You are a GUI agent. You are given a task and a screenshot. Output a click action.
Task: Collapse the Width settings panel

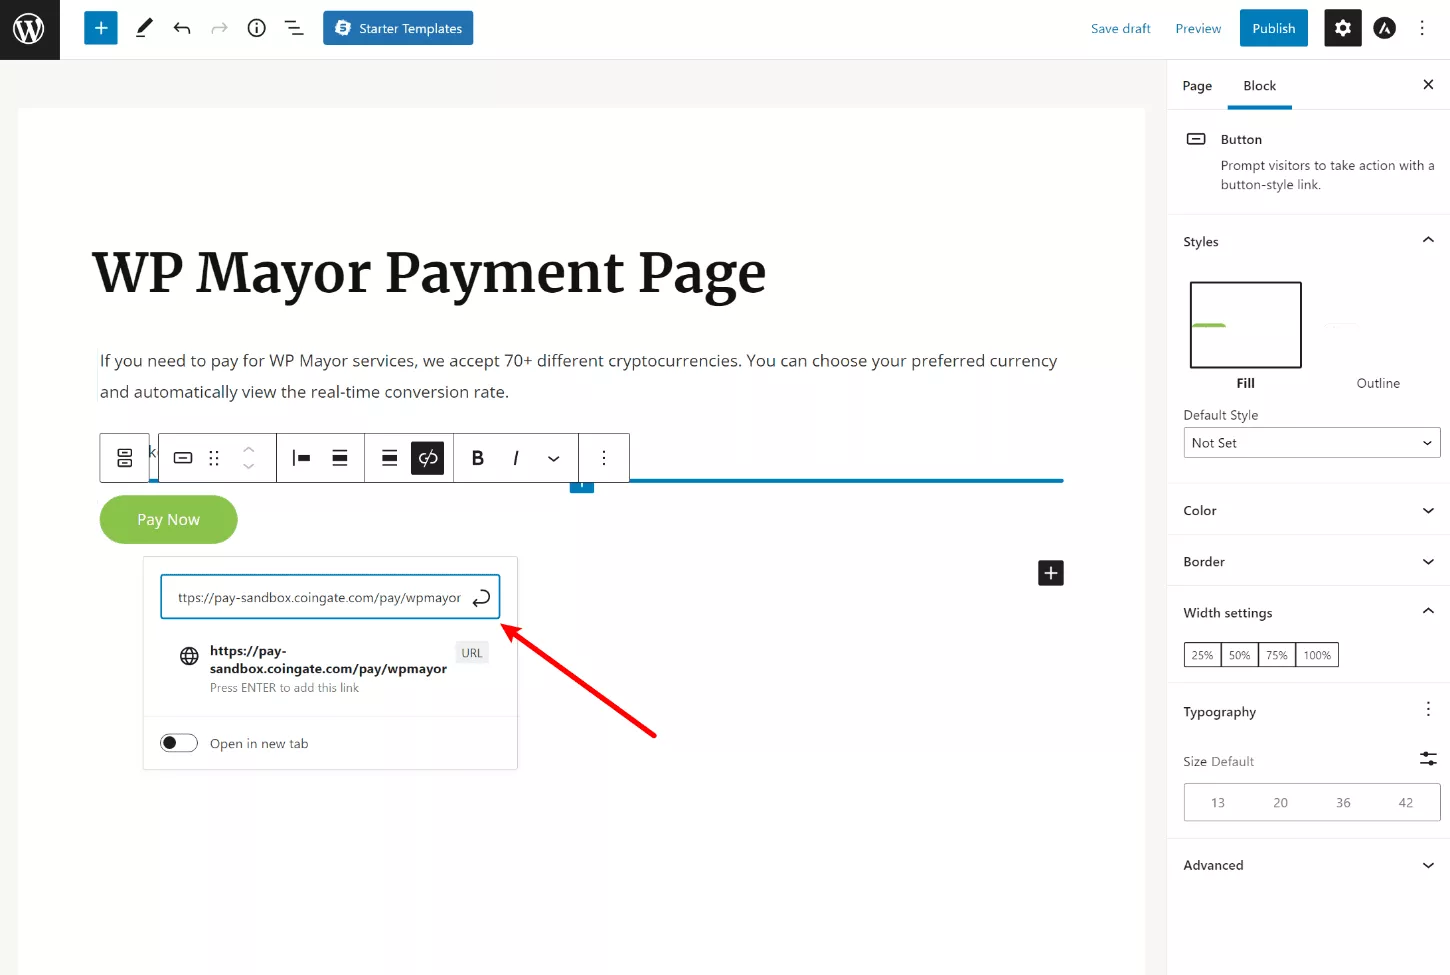pyautogui.click(x=1310, y=612)
